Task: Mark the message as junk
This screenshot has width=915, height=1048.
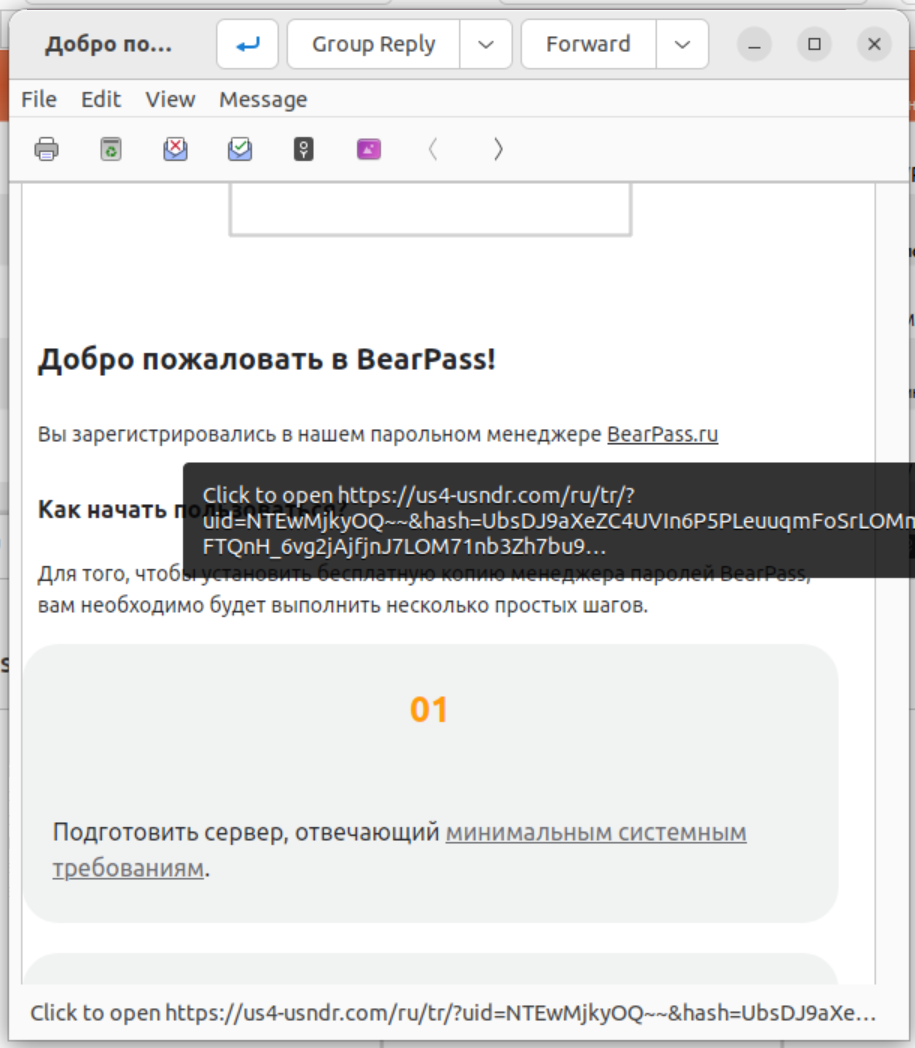Action: click(x=175, y=150)
